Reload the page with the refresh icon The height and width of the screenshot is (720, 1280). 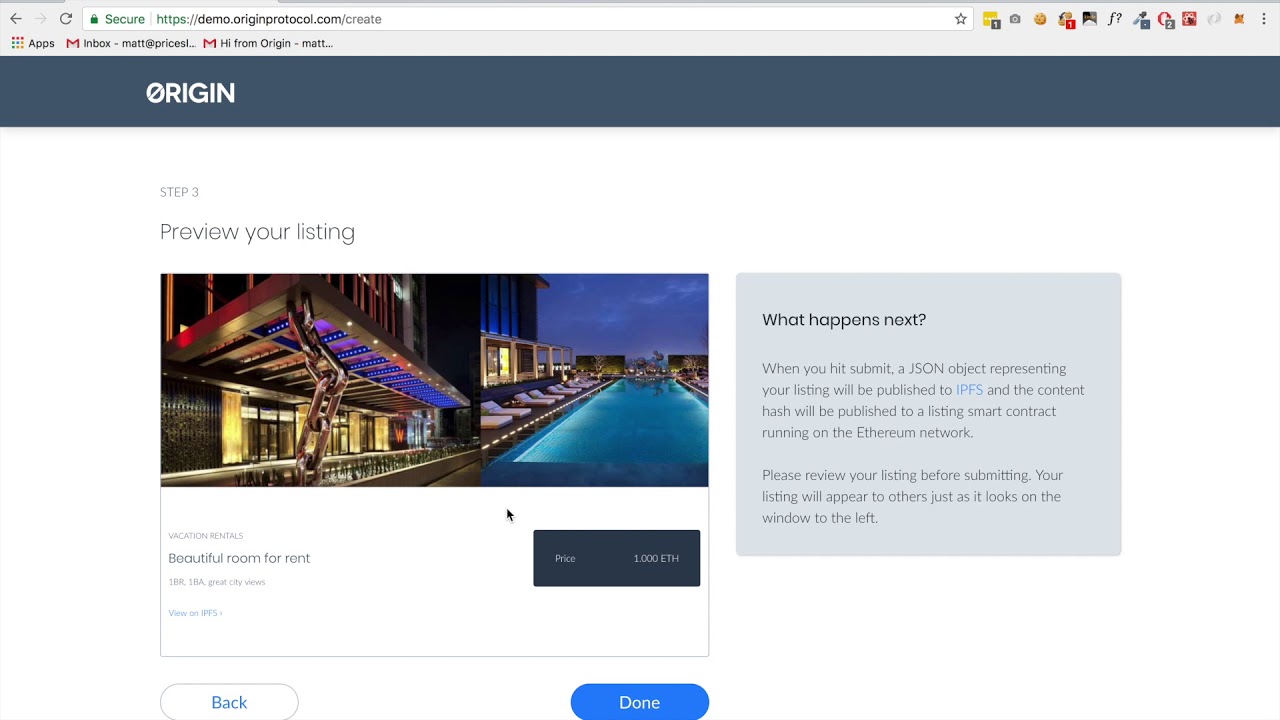tap(66, 19)
